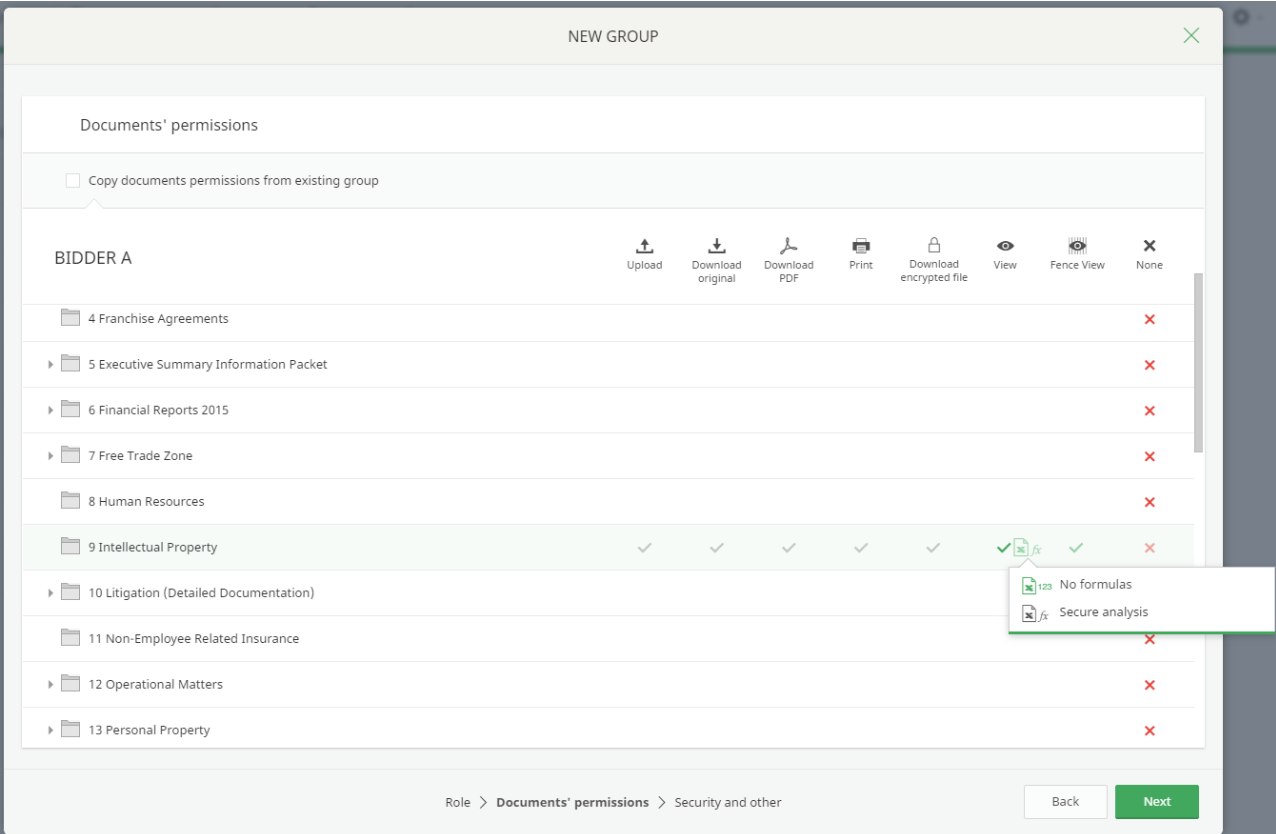This screenshot has height=834, width=1276.
Task: Remove all permissions for 8 Human Resources
Action: tap(1149, 501)
